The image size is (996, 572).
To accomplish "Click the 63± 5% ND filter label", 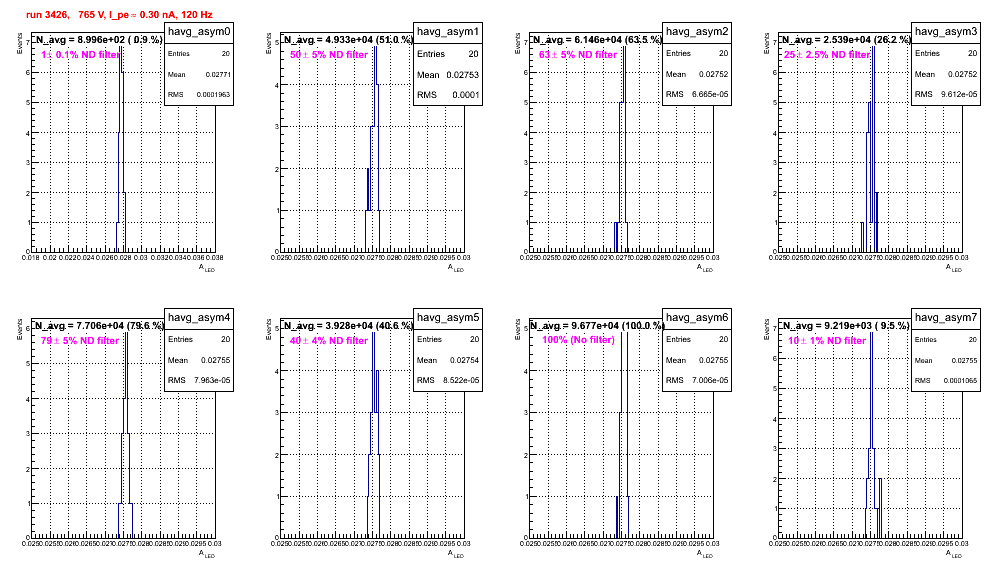I will click(x=578, y=55).
